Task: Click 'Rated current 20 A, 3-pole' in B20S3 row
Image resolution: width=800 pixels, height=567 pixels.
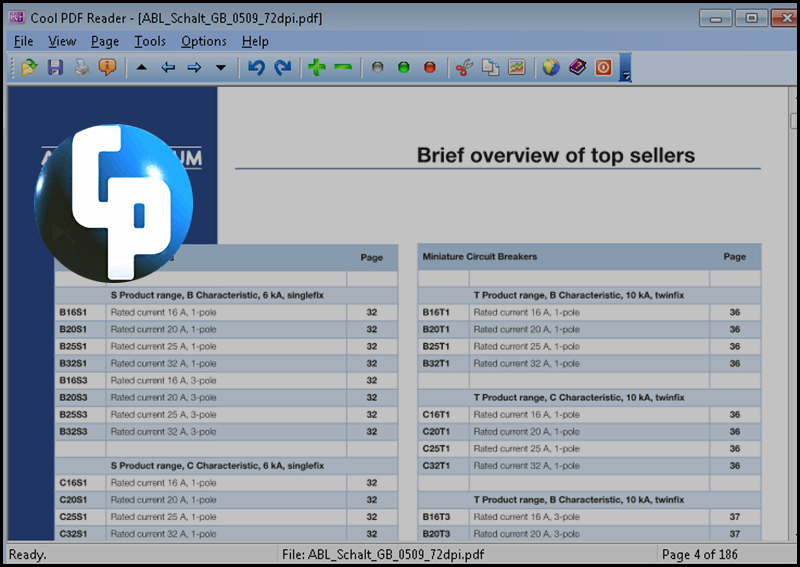Action: coord(163,398)
